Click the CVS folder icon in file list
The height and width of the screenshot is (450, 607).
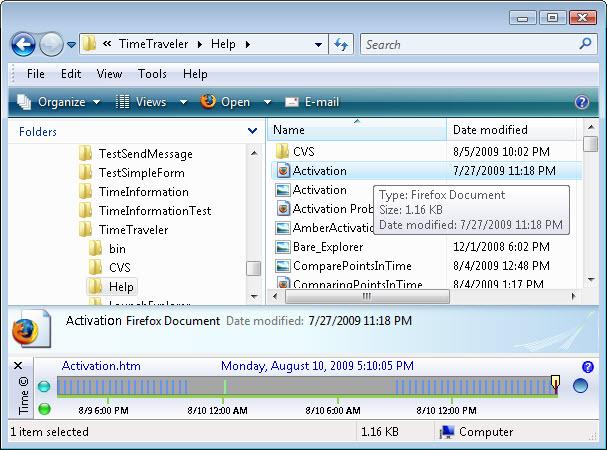(x=283, y=151)
